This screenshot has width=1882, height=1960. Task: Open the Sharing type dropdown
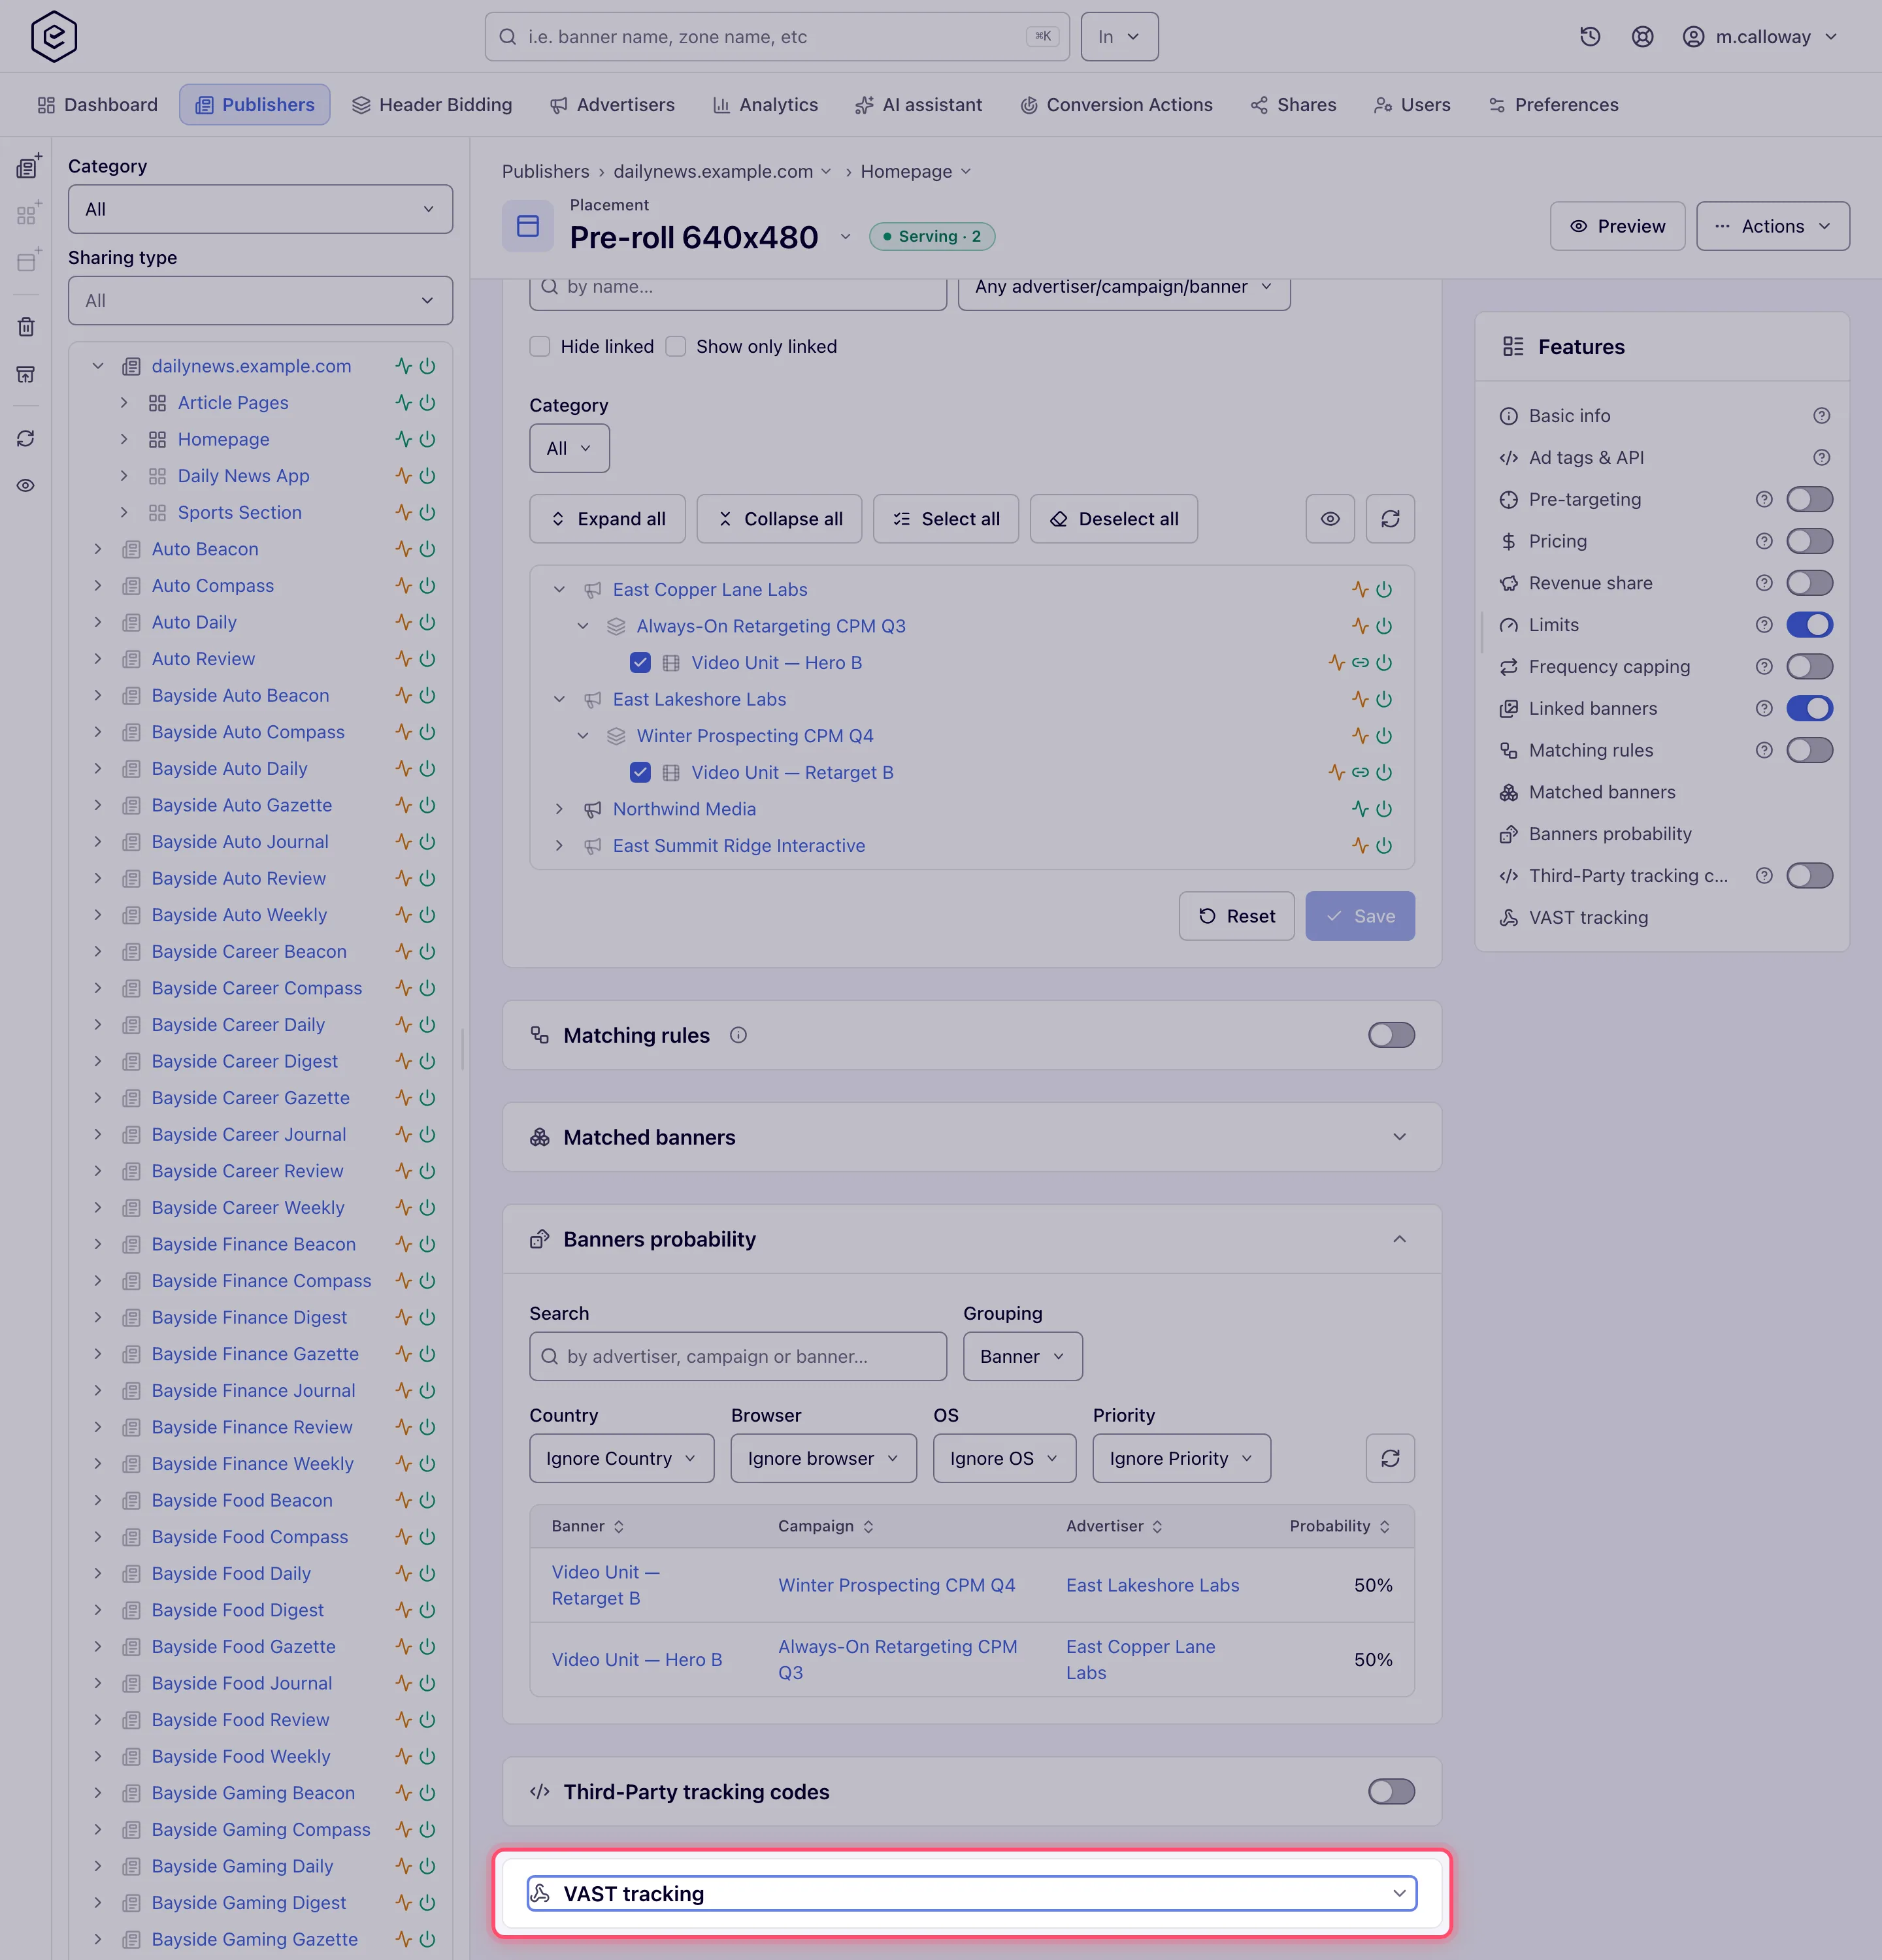pyautogui.click(x=260, y=301)
